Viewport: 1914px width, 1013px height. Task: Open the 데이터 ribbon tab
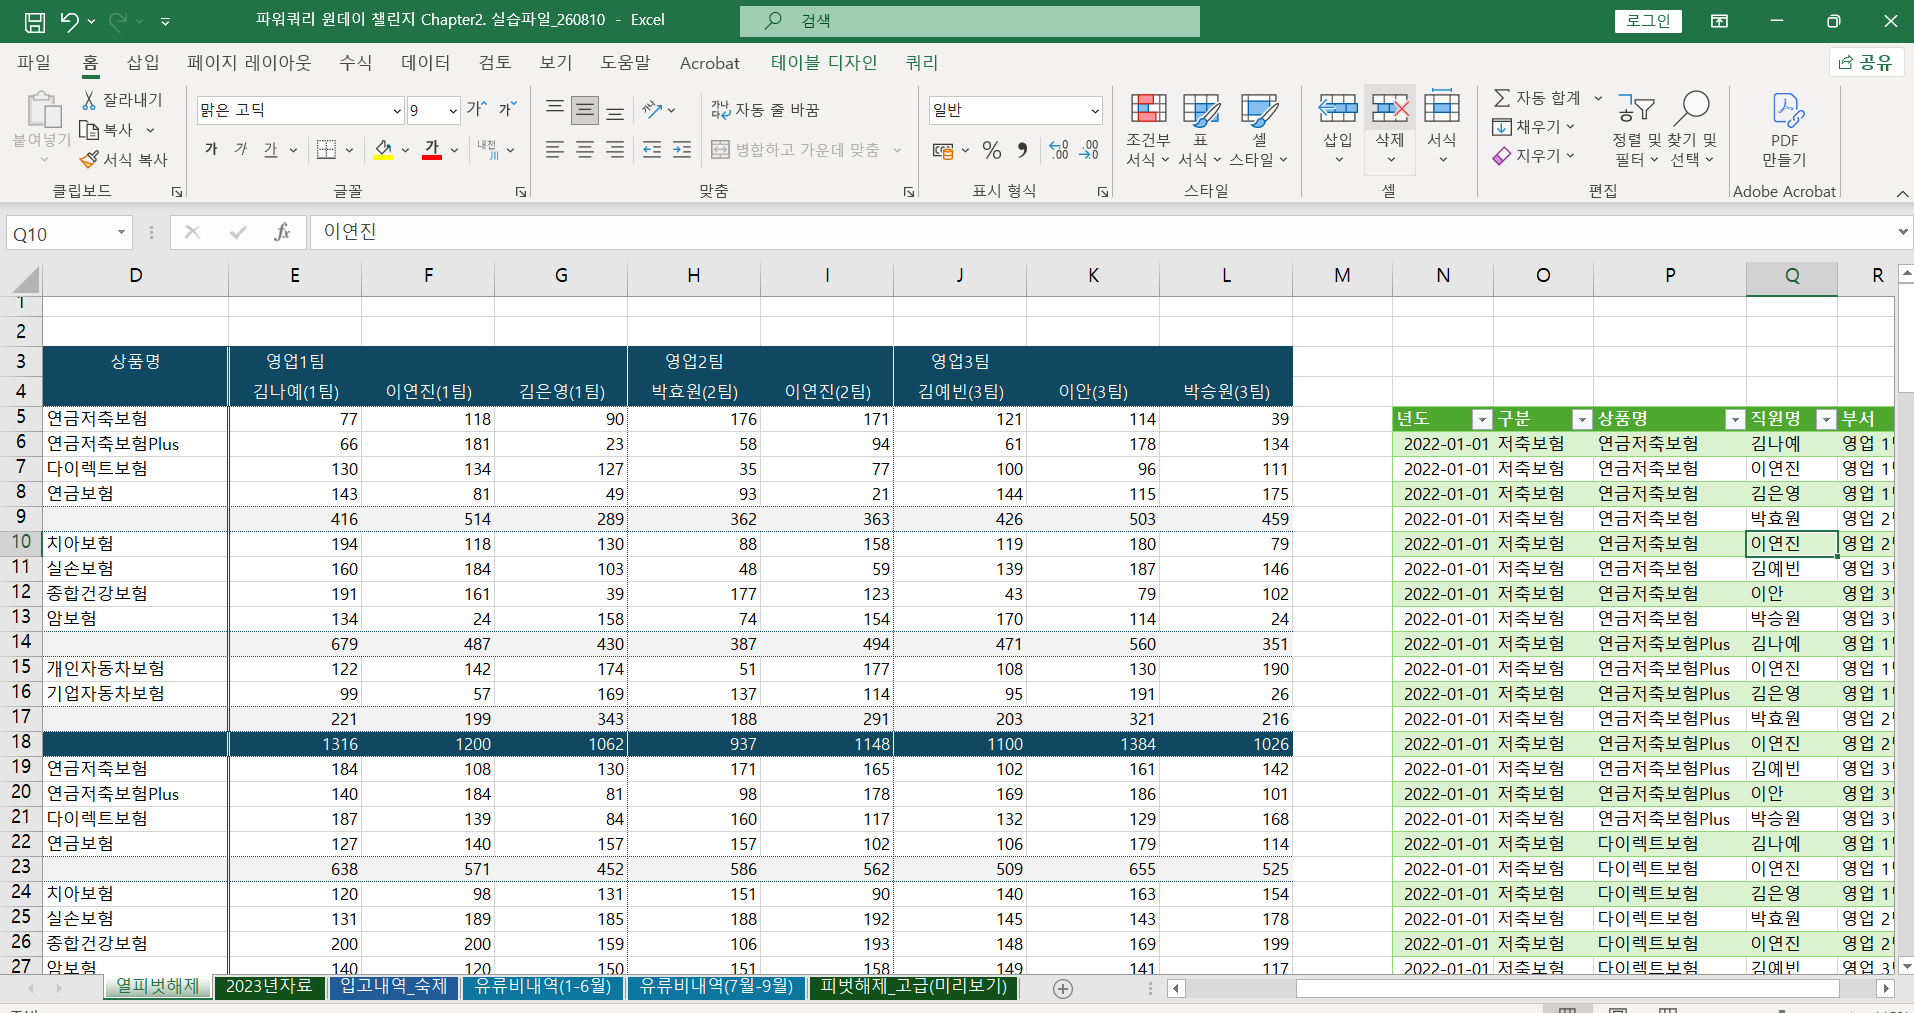tap(425, 62)
